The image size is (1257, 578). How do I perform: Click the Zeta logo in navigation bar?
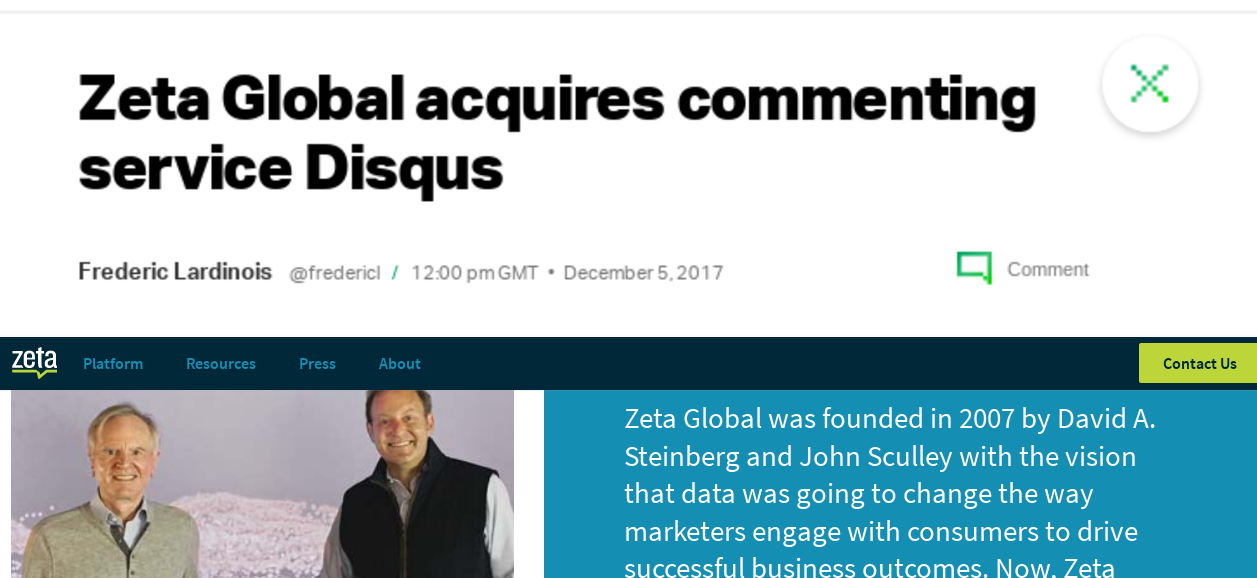click(x=35, y=363)
